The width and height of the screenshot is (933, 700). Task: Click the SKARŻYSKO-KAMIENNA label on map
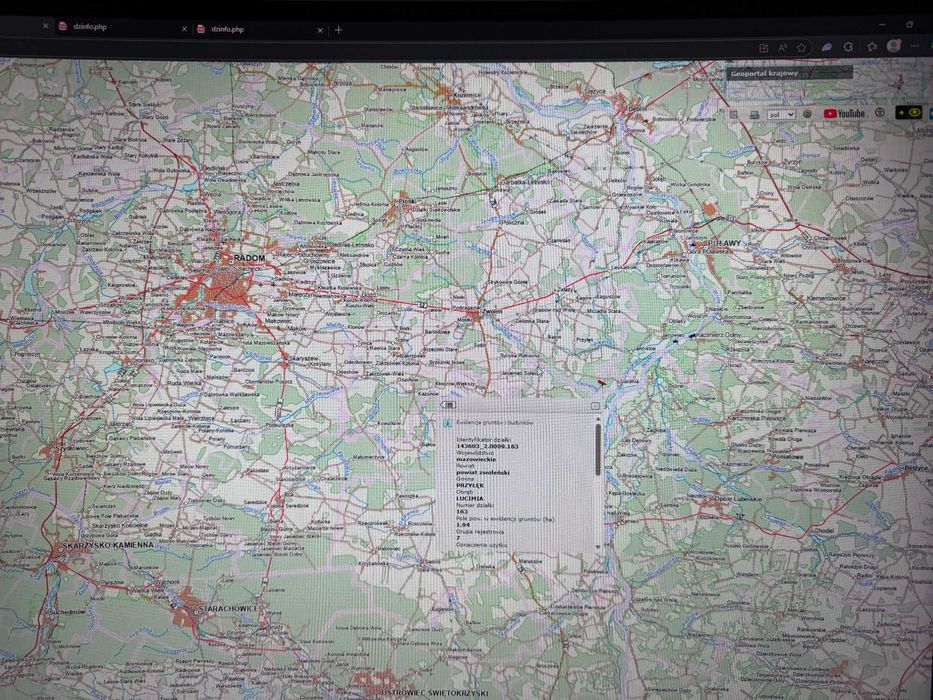coord(108,545)
